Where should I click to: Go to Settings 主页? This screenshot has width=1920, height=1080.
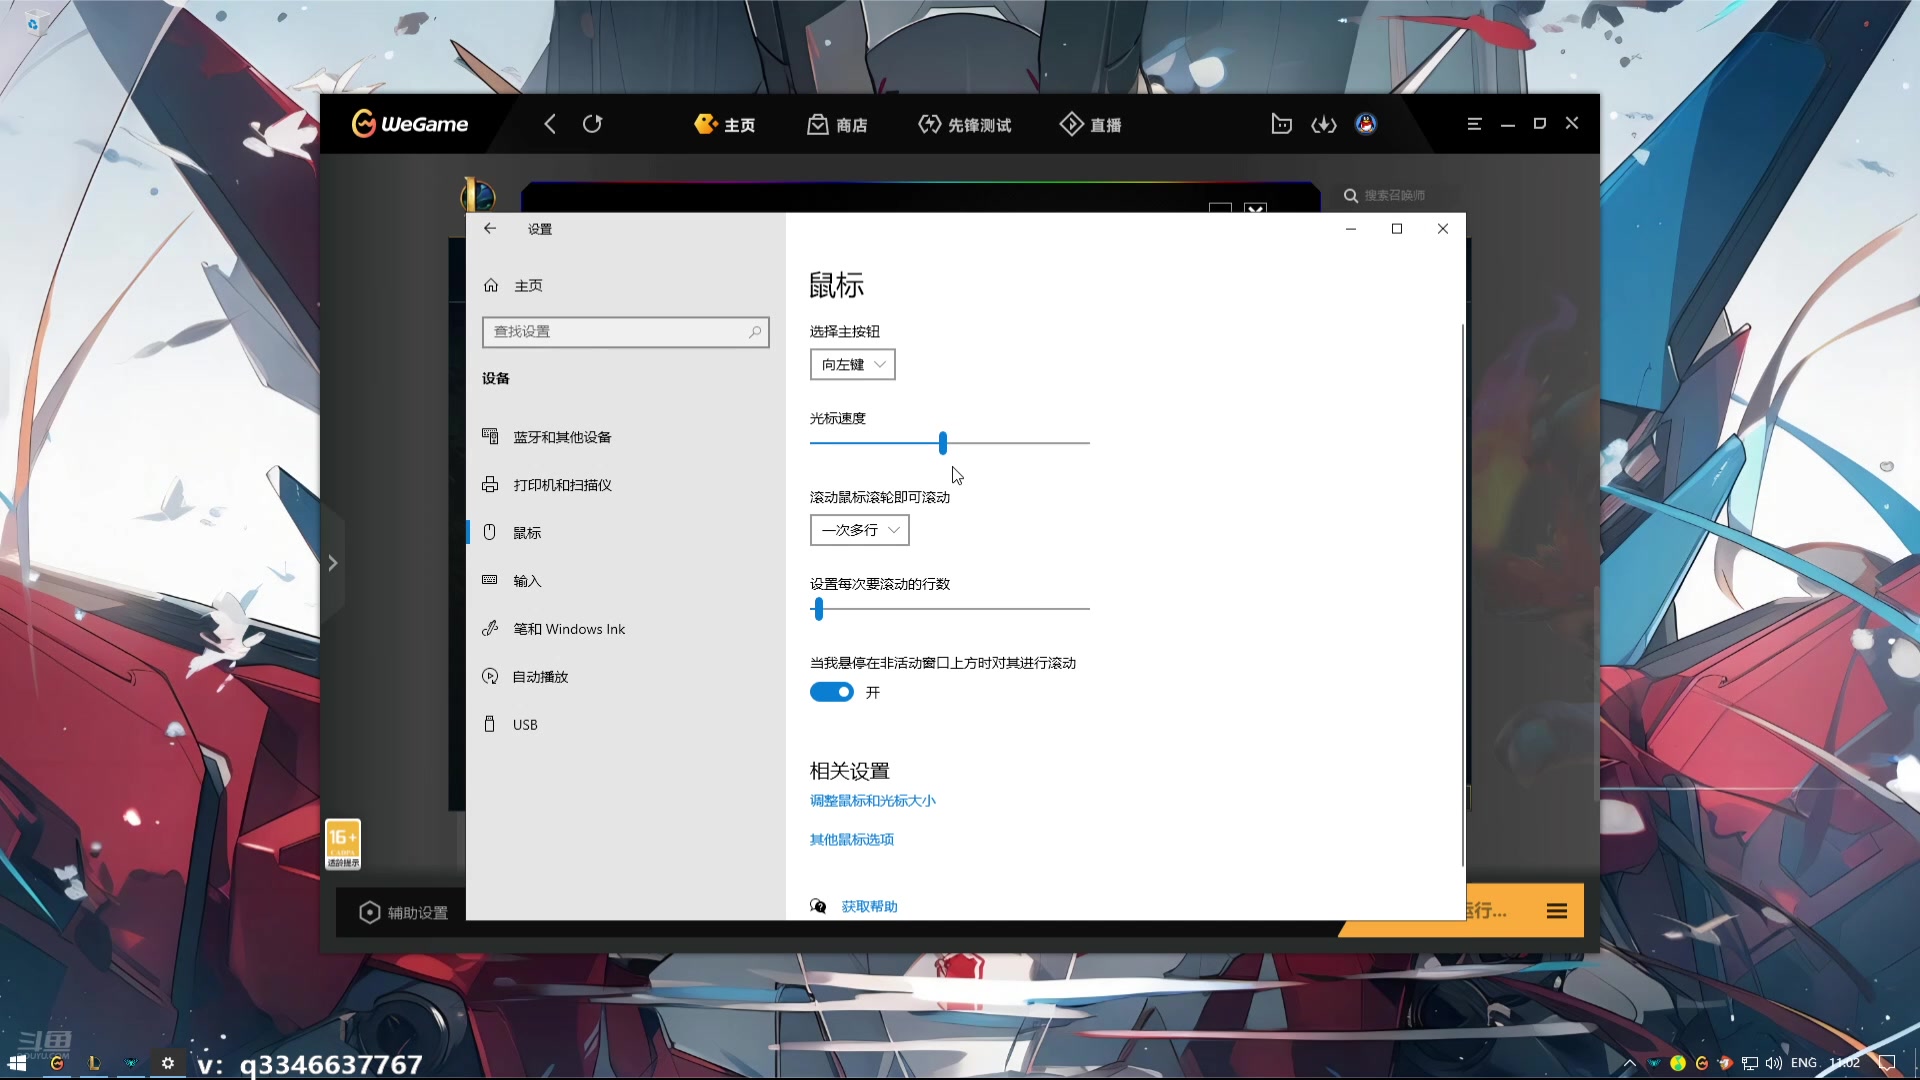click(x=513, y=286)
